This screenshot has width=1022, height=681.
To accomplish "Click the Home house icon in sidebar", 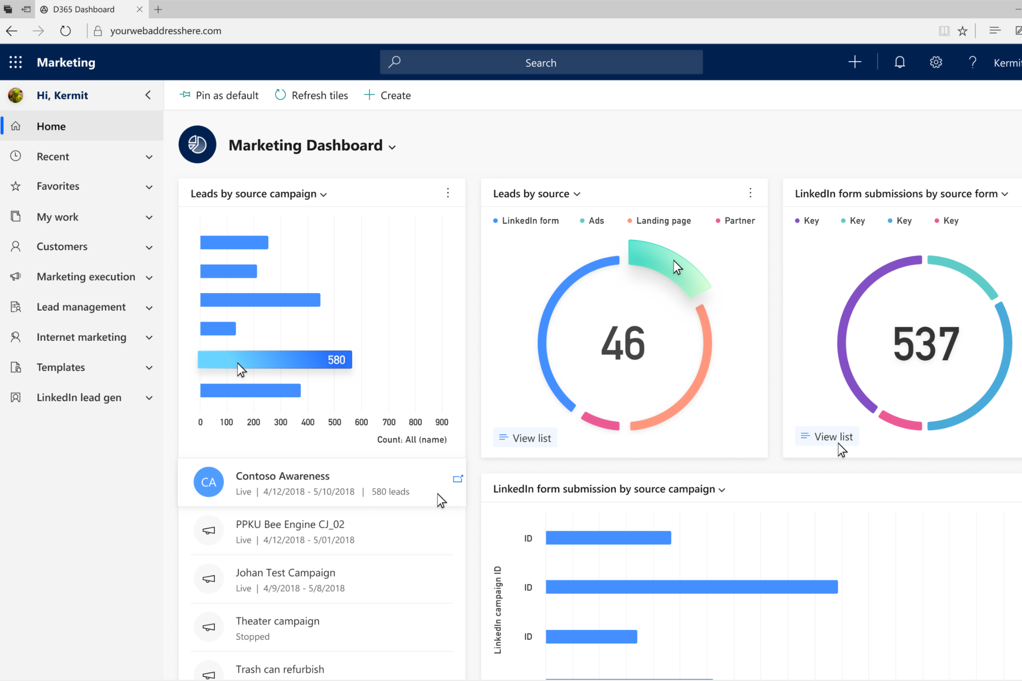I will pyautogui.click(x=16, y=126).
